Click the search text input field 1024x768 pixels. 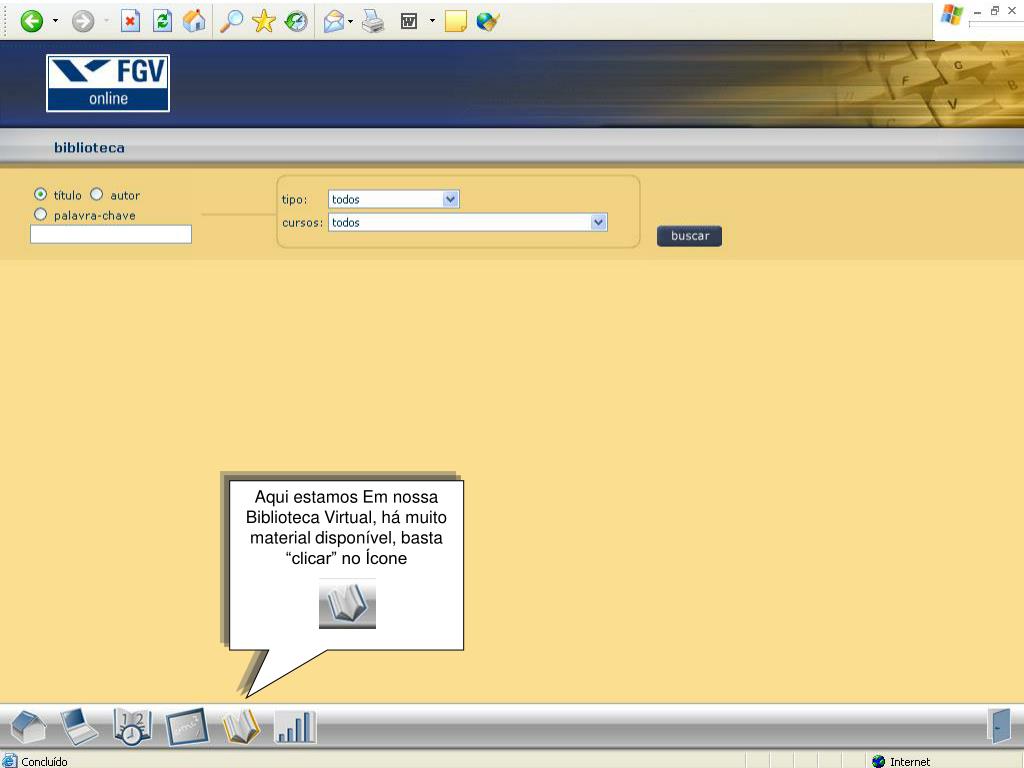111,234
